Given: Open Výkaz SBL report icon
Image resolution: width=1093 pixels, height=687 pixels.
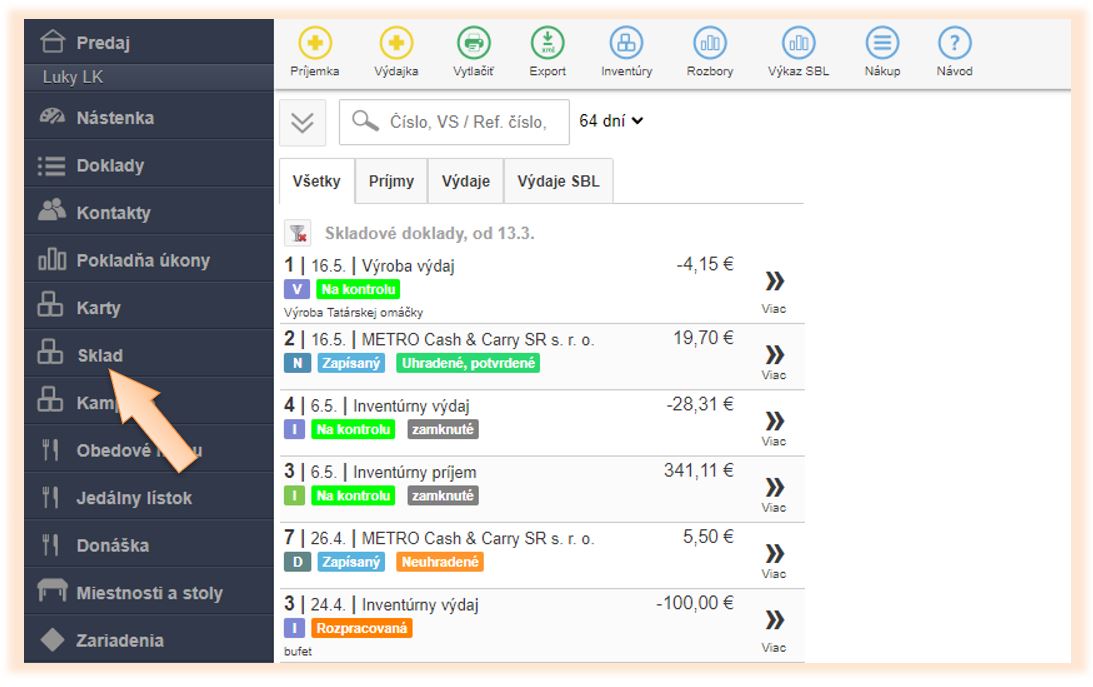Looking at the screenshot, I should [x=798, y=44].
